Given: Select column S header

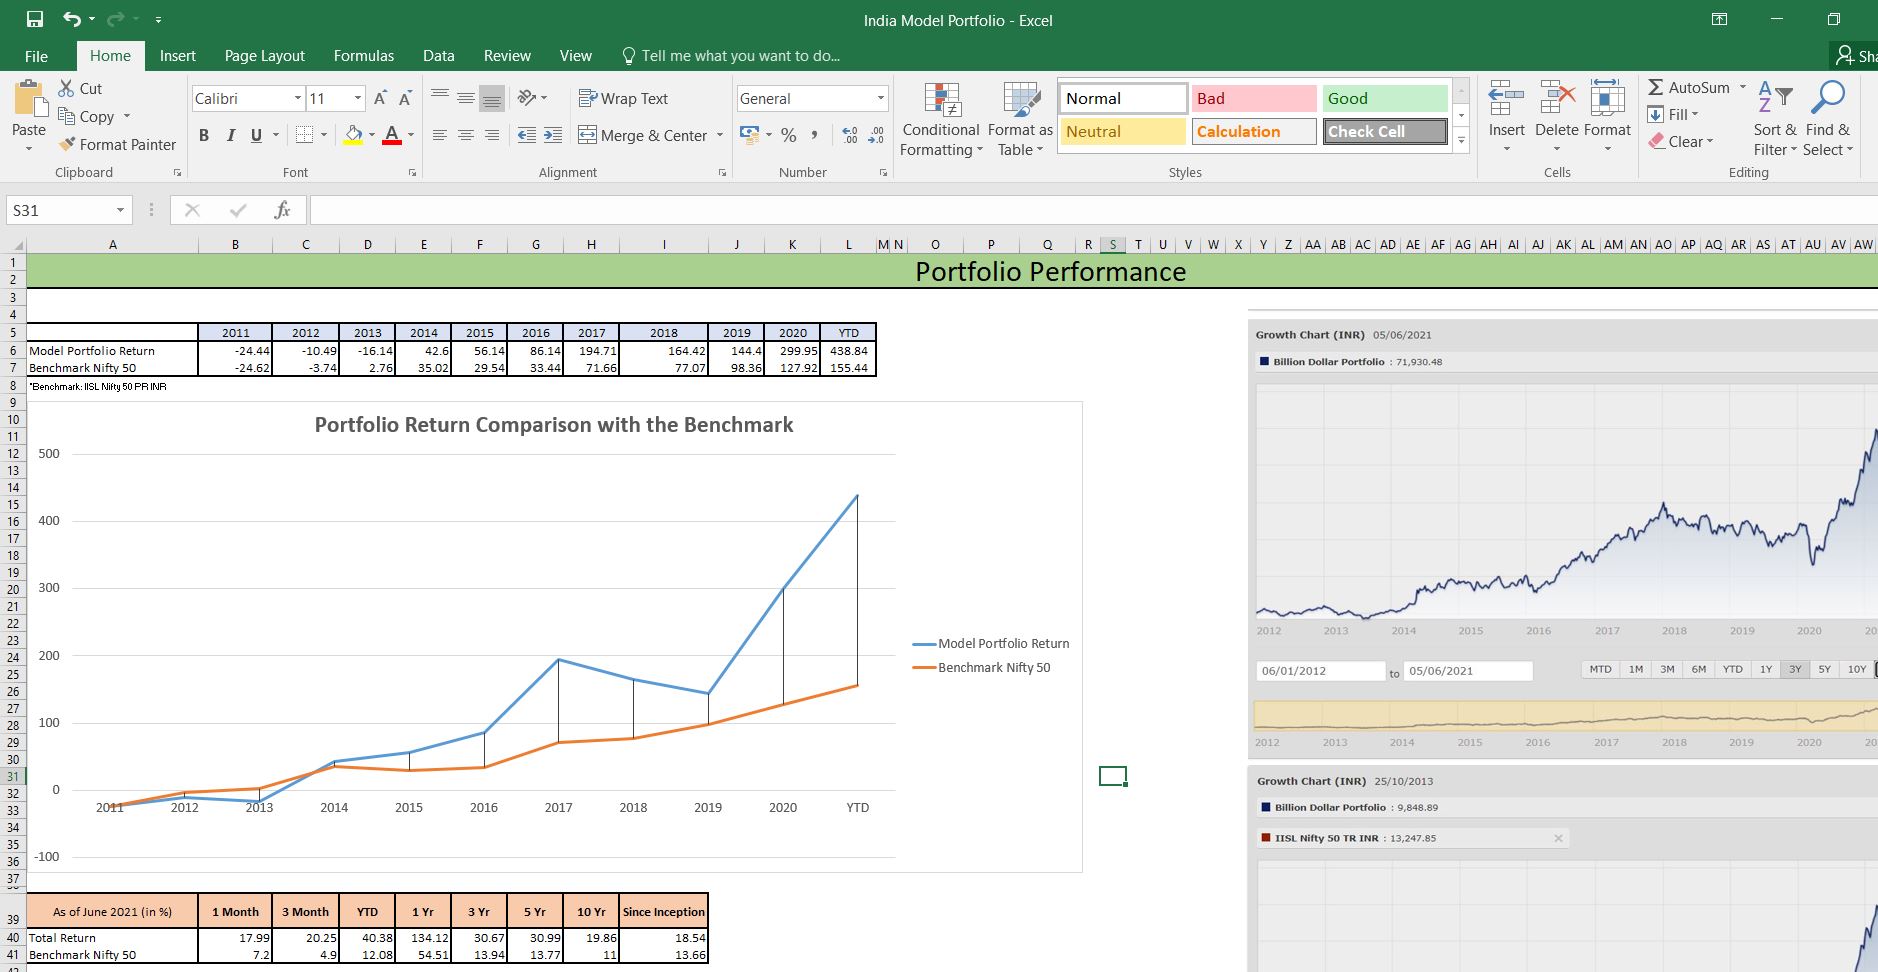Looking at the screenshot, I should (1112, 244).
